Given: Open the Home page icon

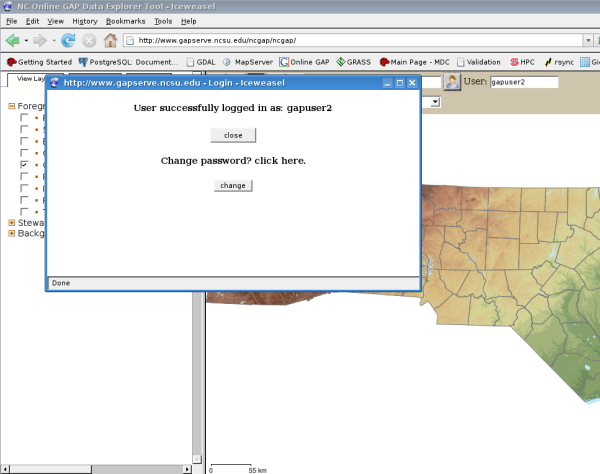Looking at the screenshot, I should point(111,40).
